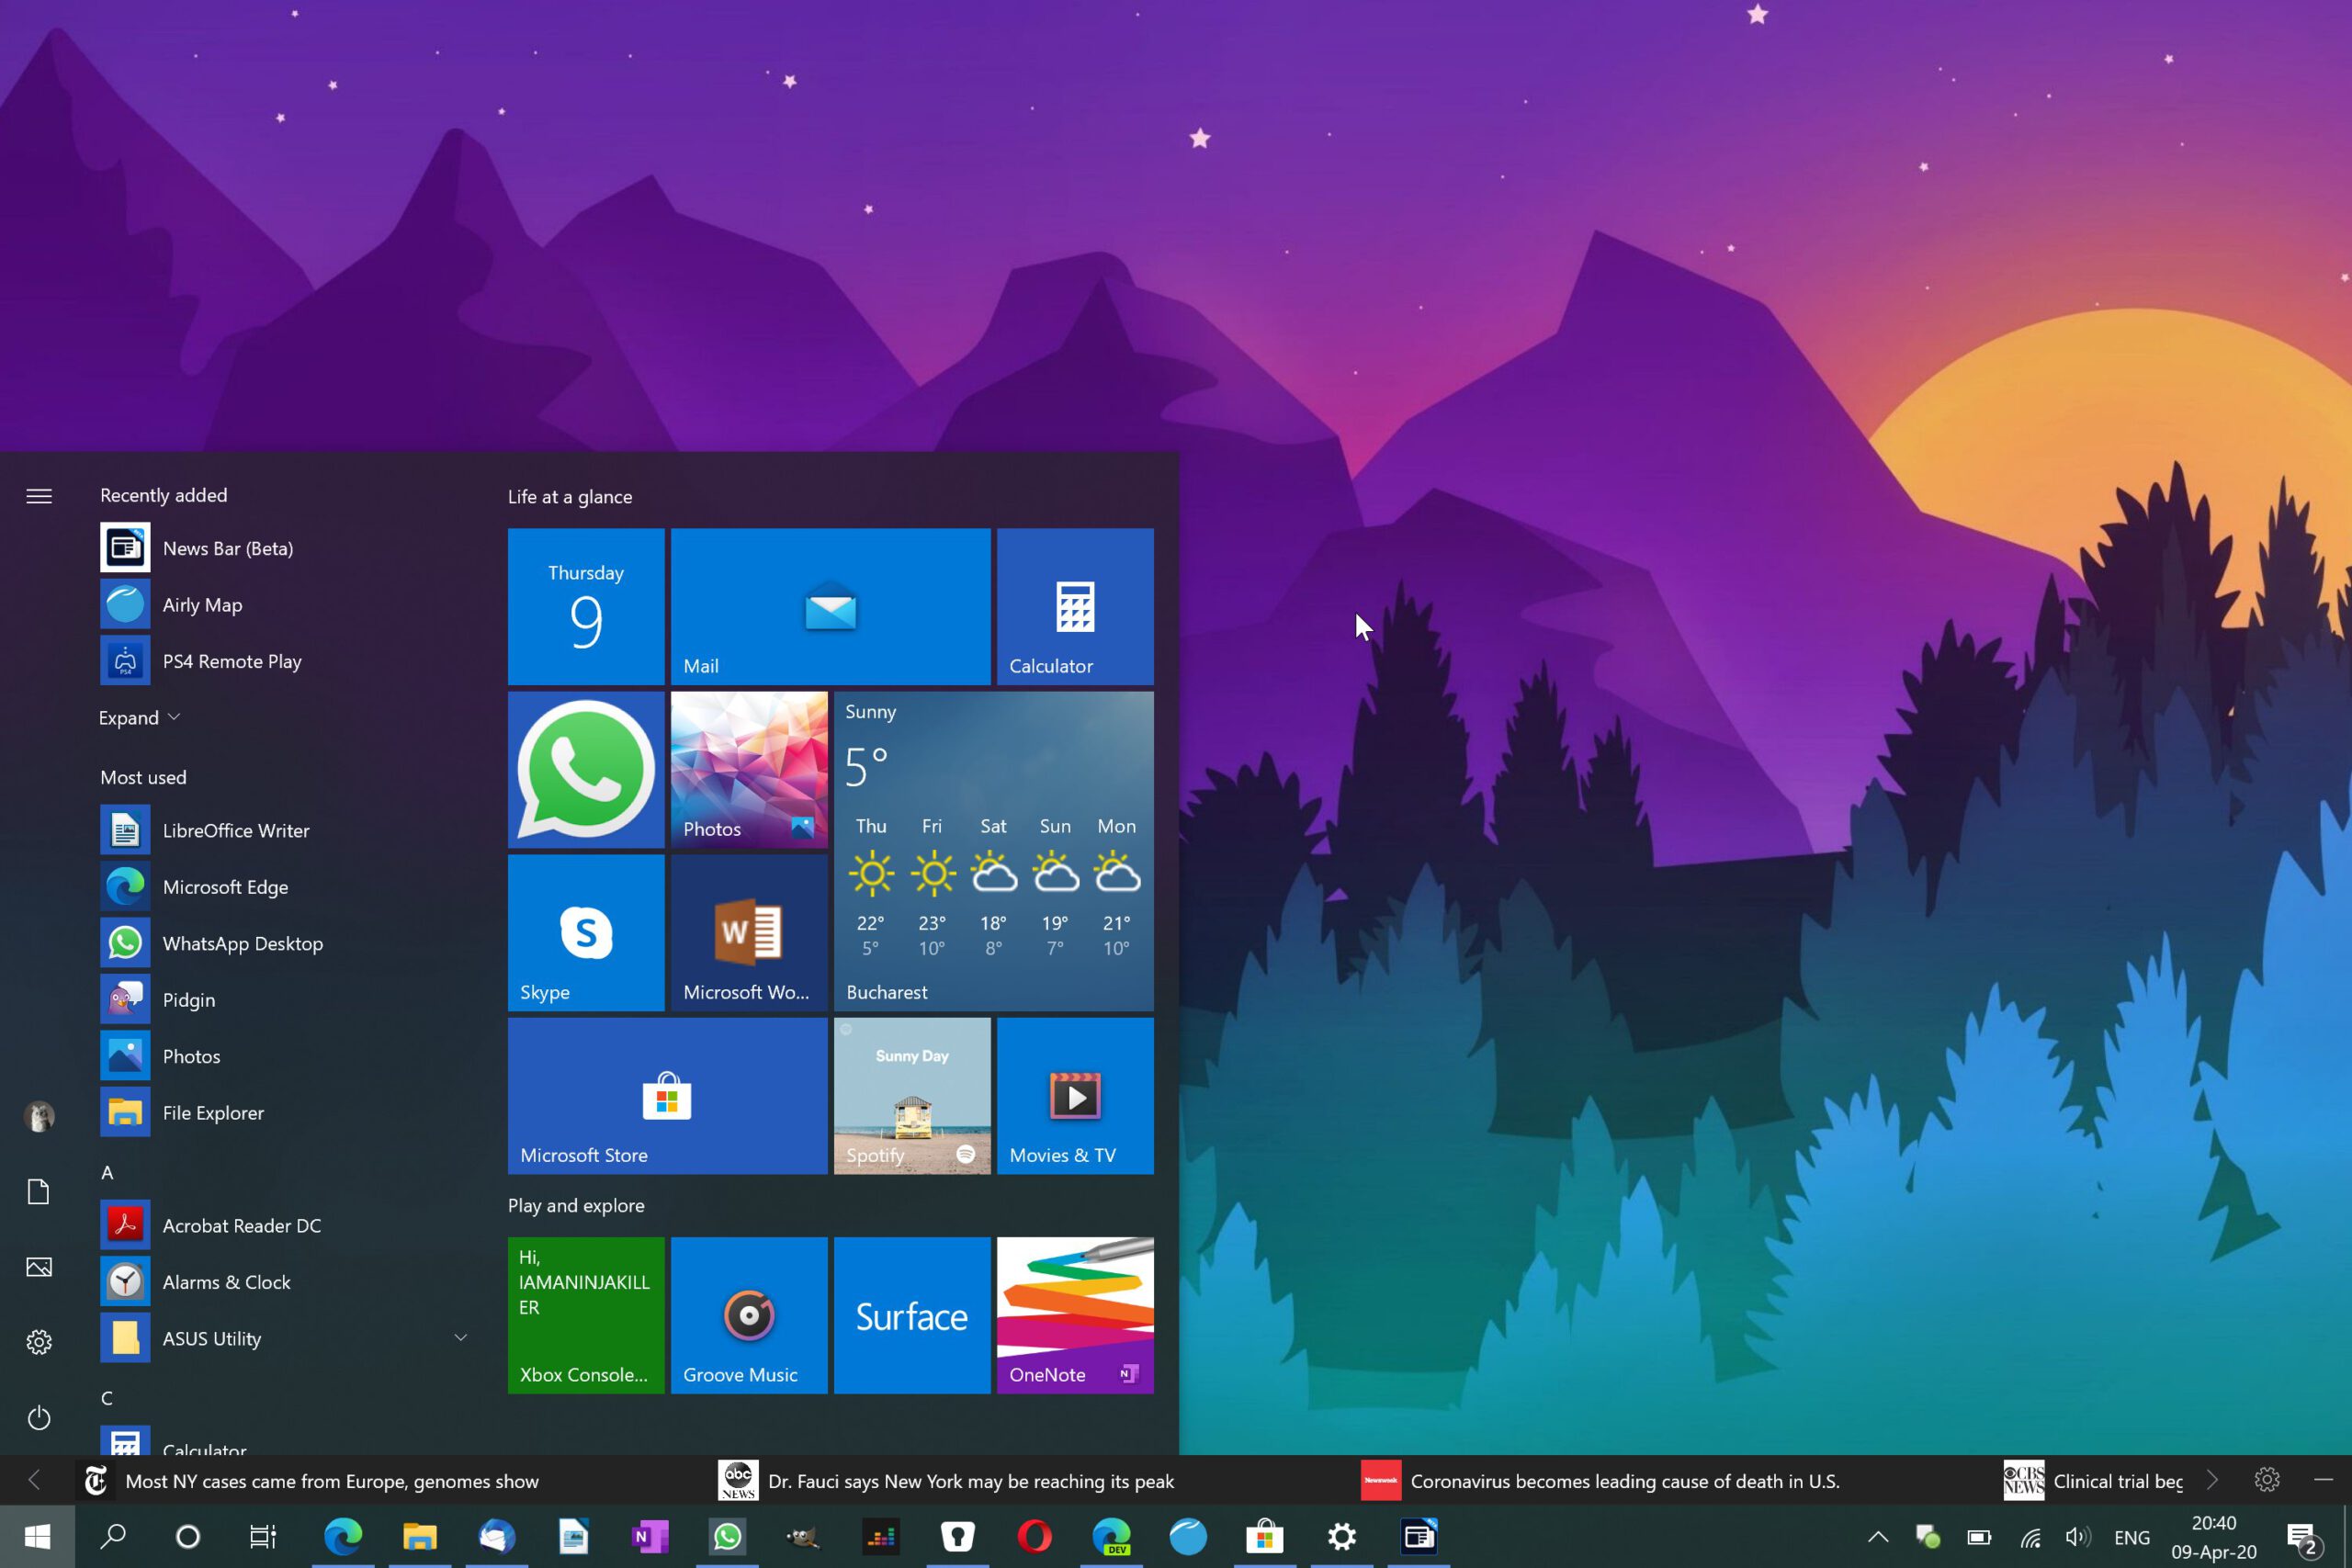Launch the Groove Music tile
The image size is (2352, 1568).
pos(749,1315)
